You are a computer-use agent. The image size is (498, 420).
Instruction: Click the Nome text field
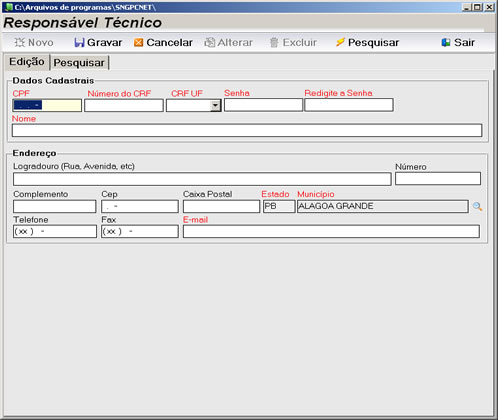click(x=247, y=130)
